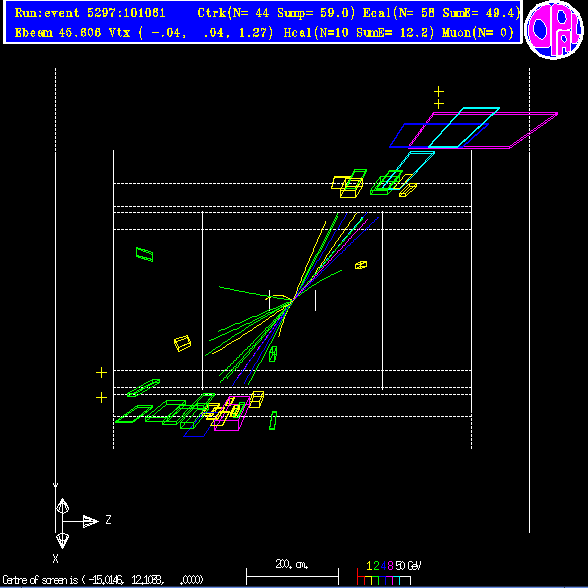Click the X axis downward arrow icon

[x=62, y=541]
